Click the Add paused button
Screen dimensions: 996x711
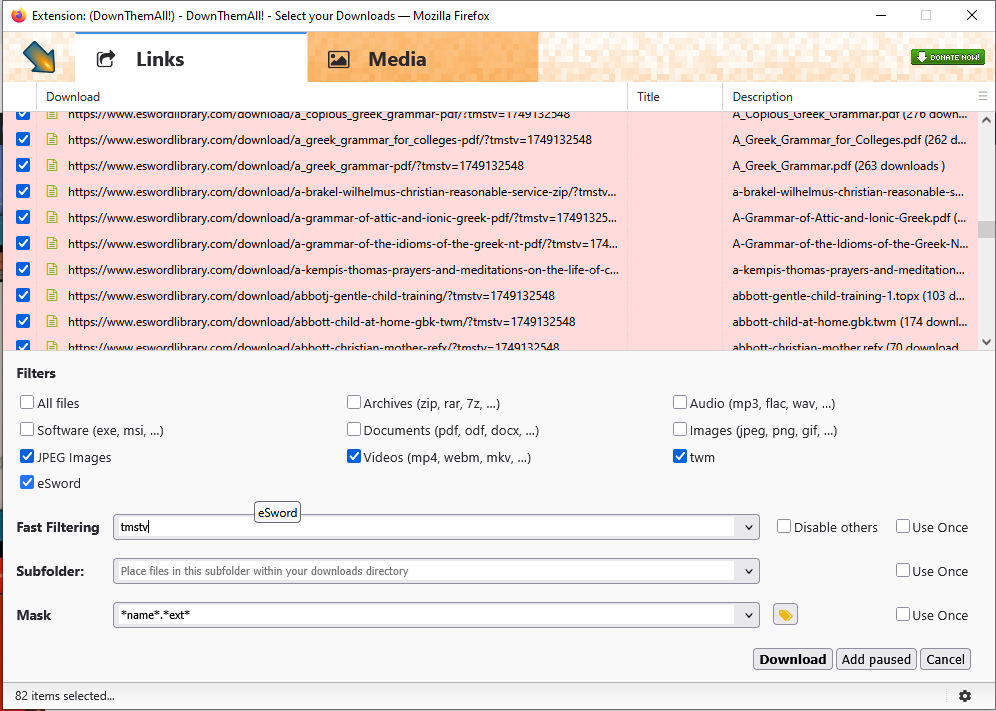[876, 660]
